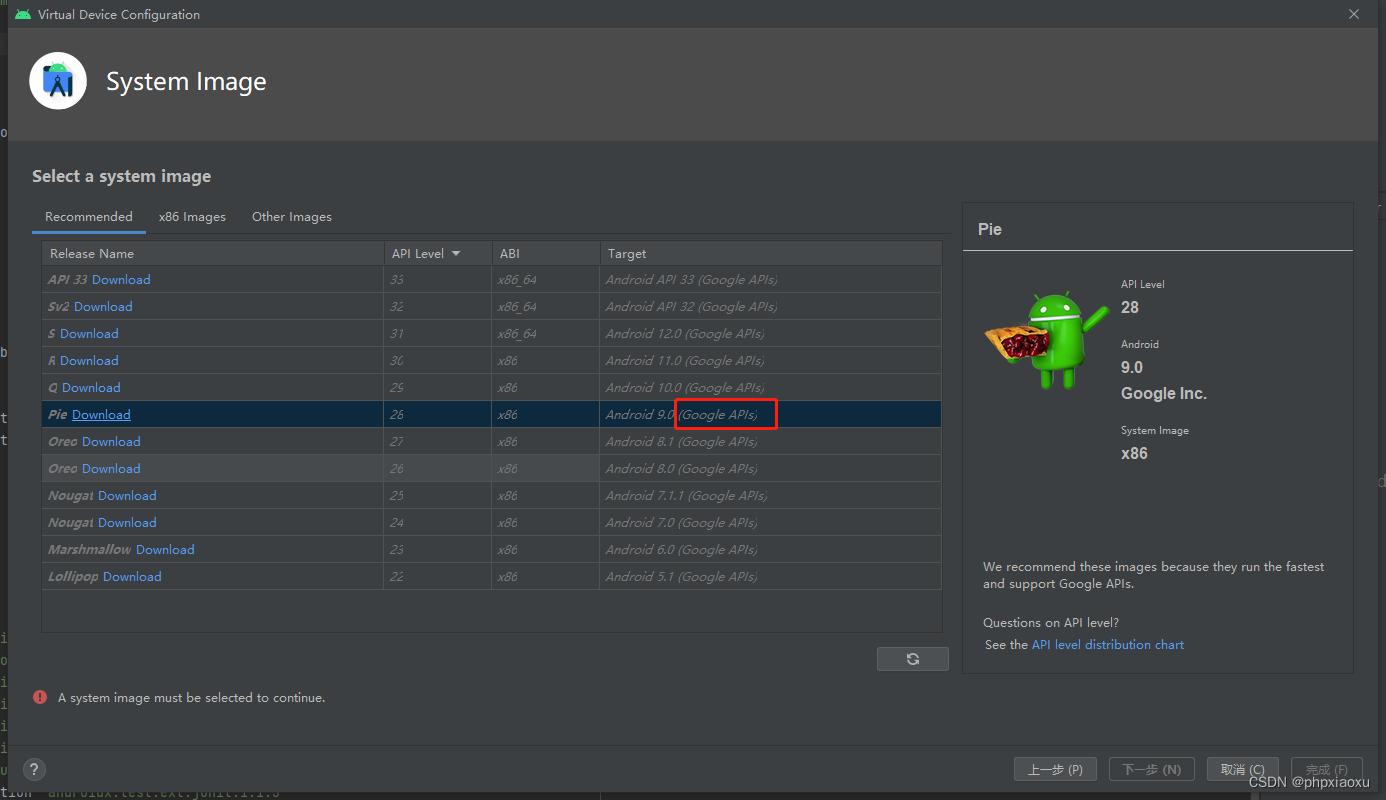Click the Pie Android mascot image
The width and height of the screenshot is (1386, 800).
(x=1047, y=340)
